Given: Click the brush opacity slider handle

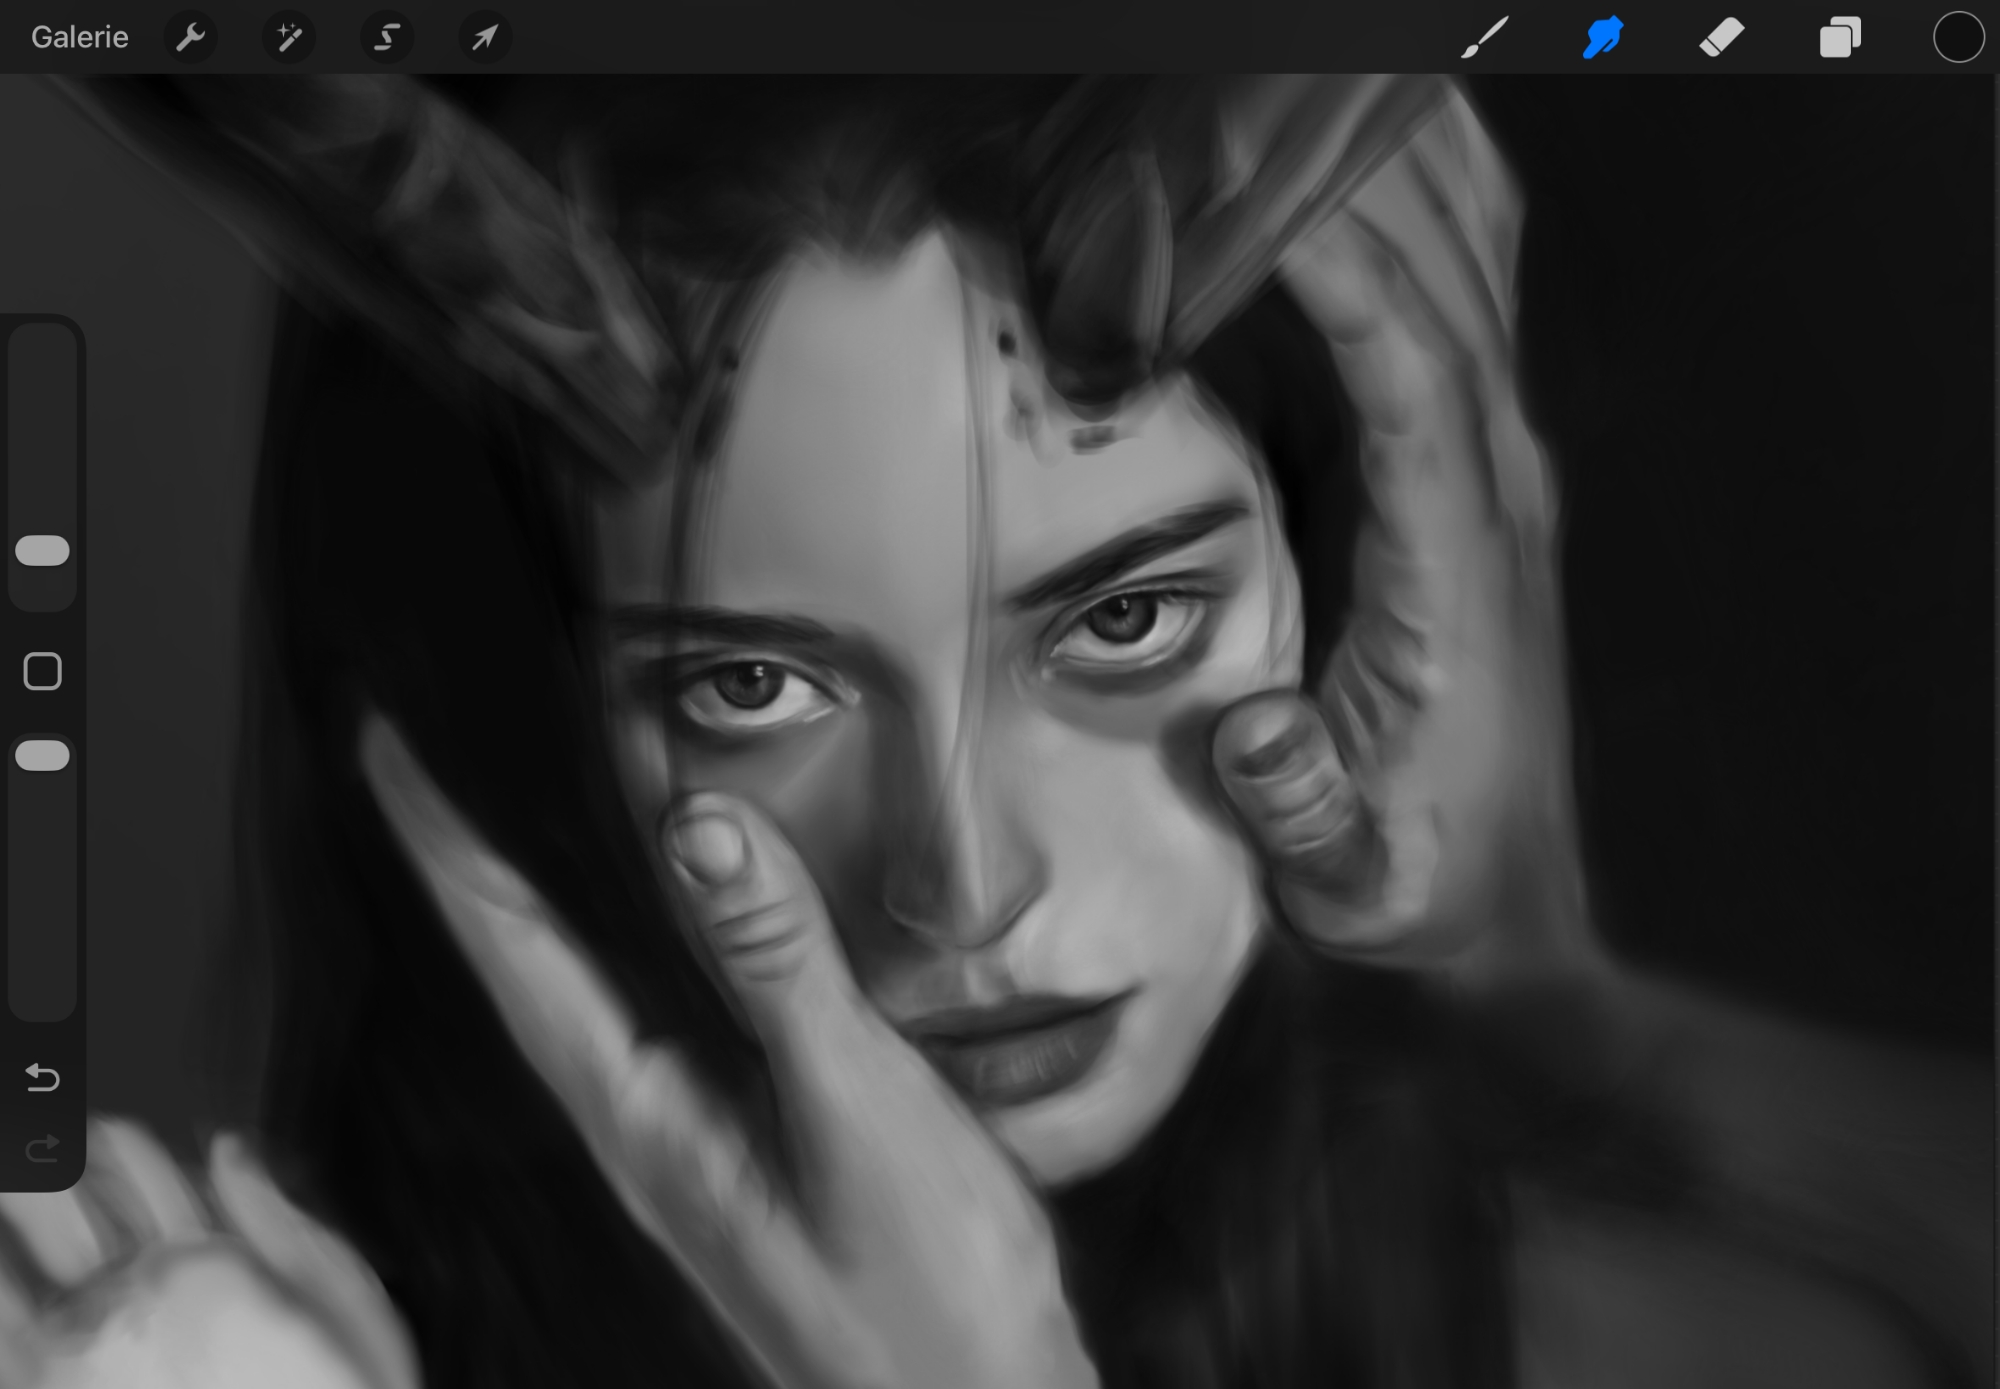Looking at the screenshot, I should point(42,756).
